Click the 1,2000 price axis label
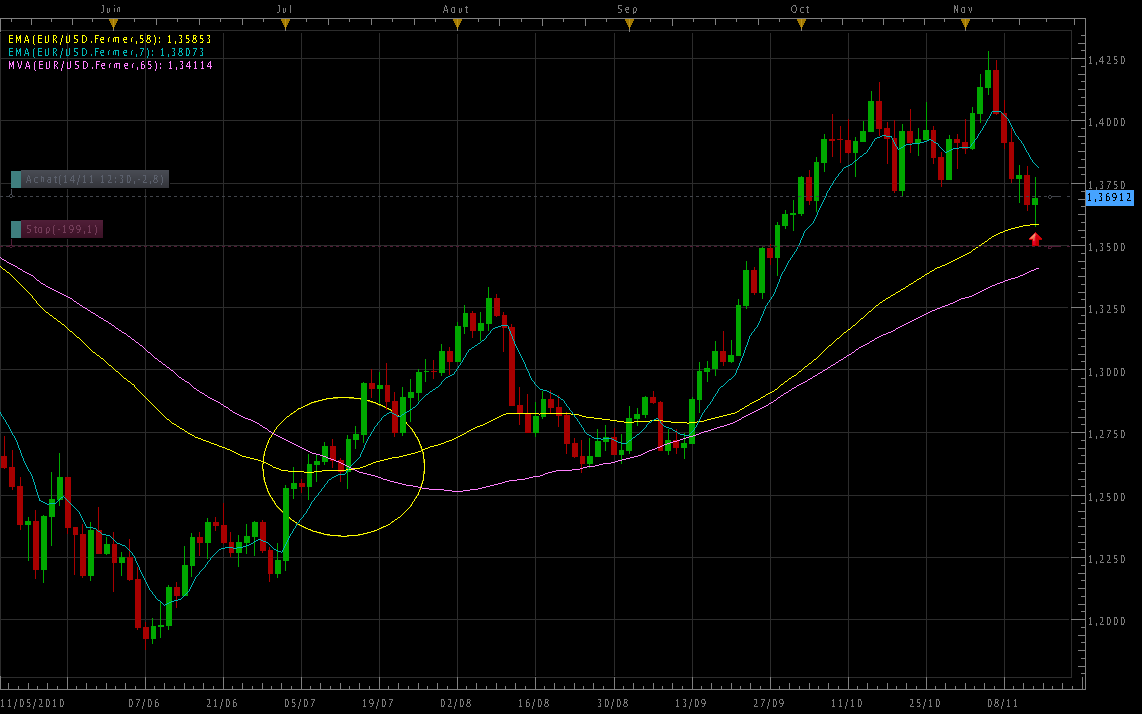1142x714 pixels. [x=1107, y=621]
